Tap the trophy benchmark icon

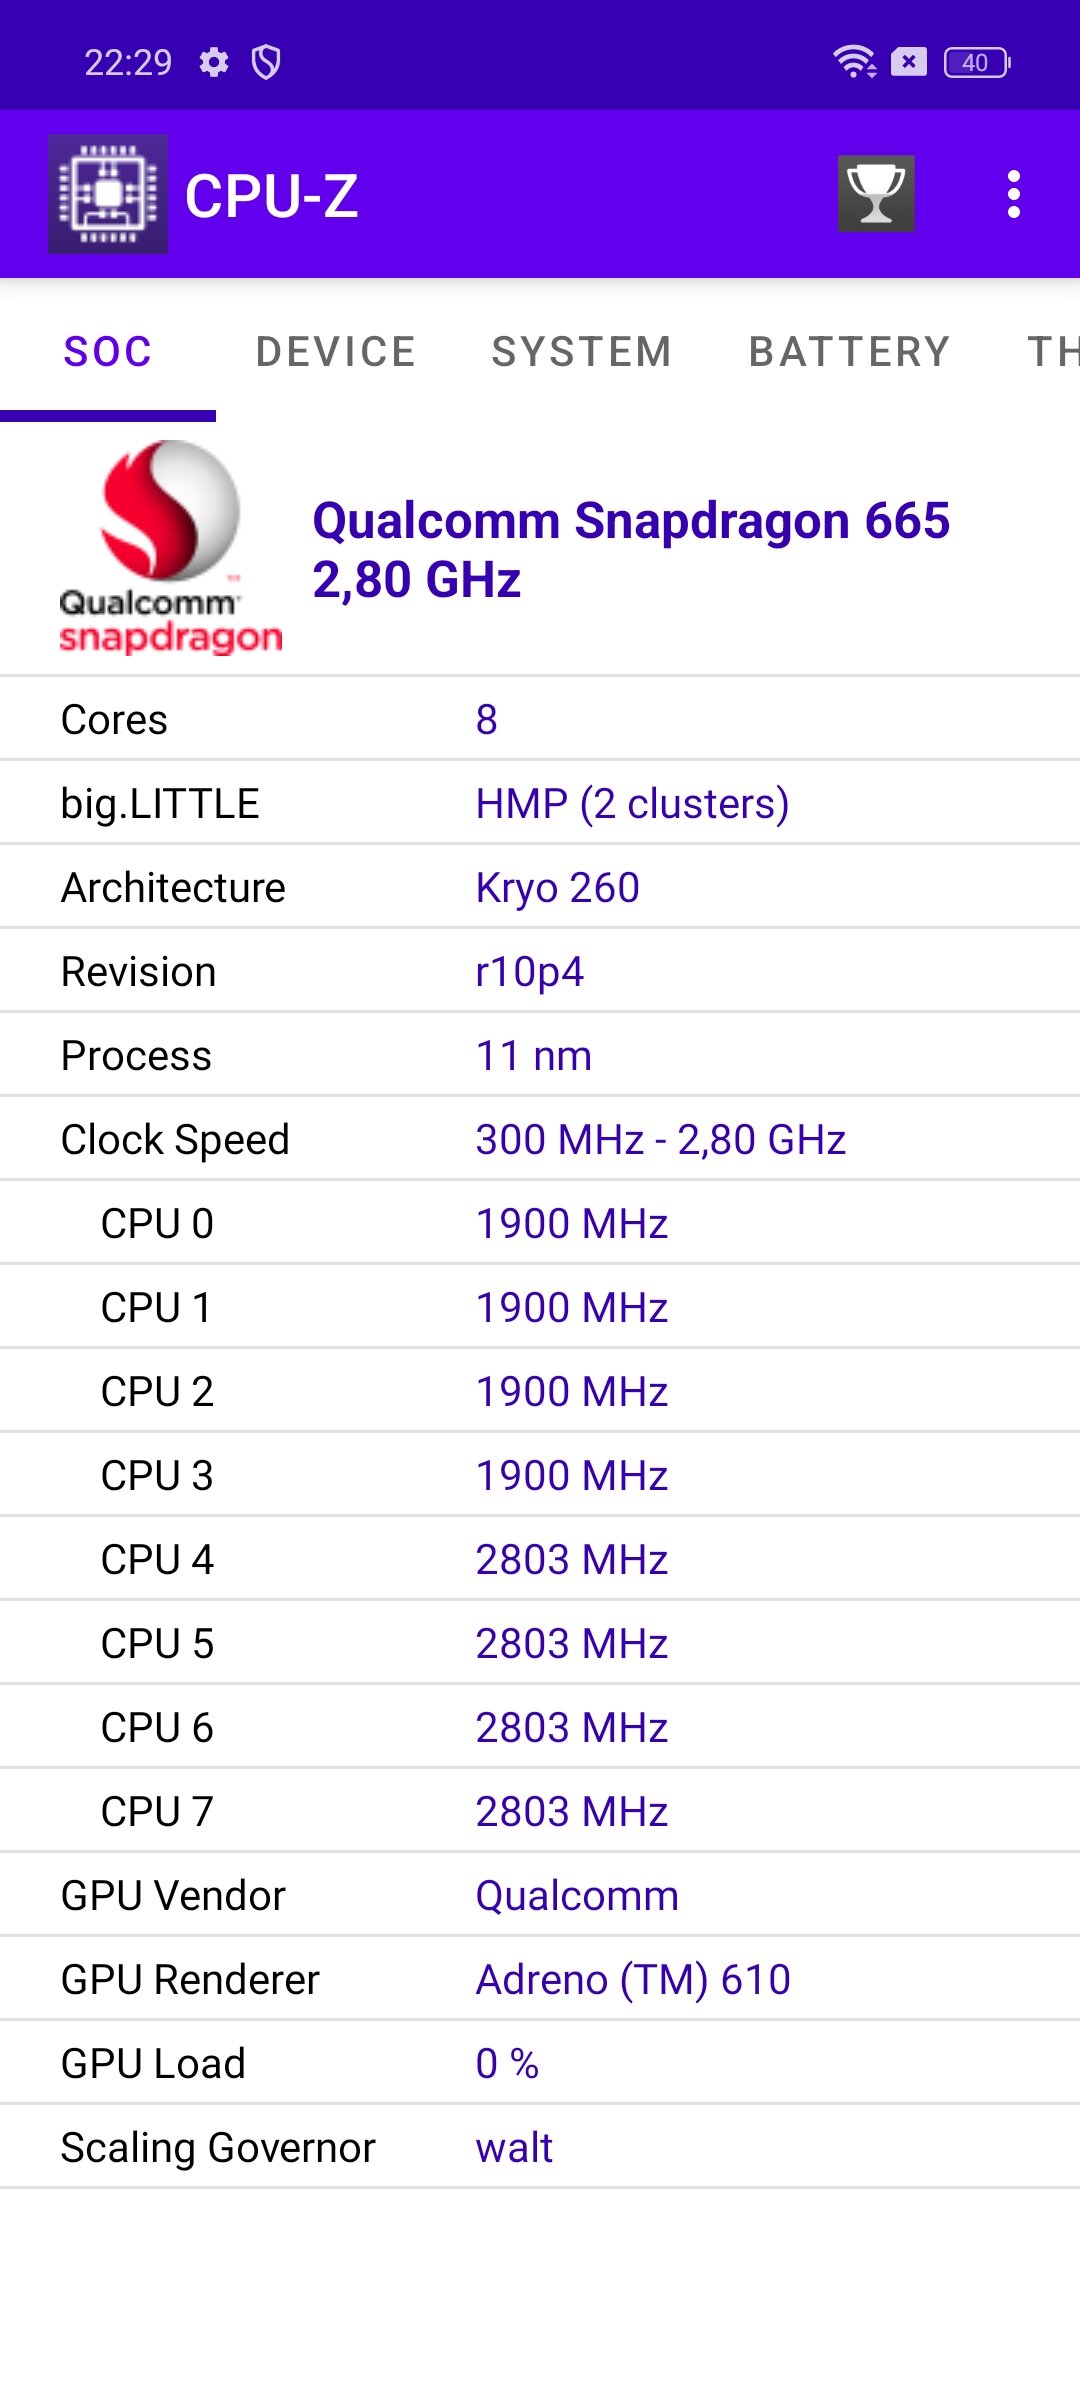(x=876, y=194)
